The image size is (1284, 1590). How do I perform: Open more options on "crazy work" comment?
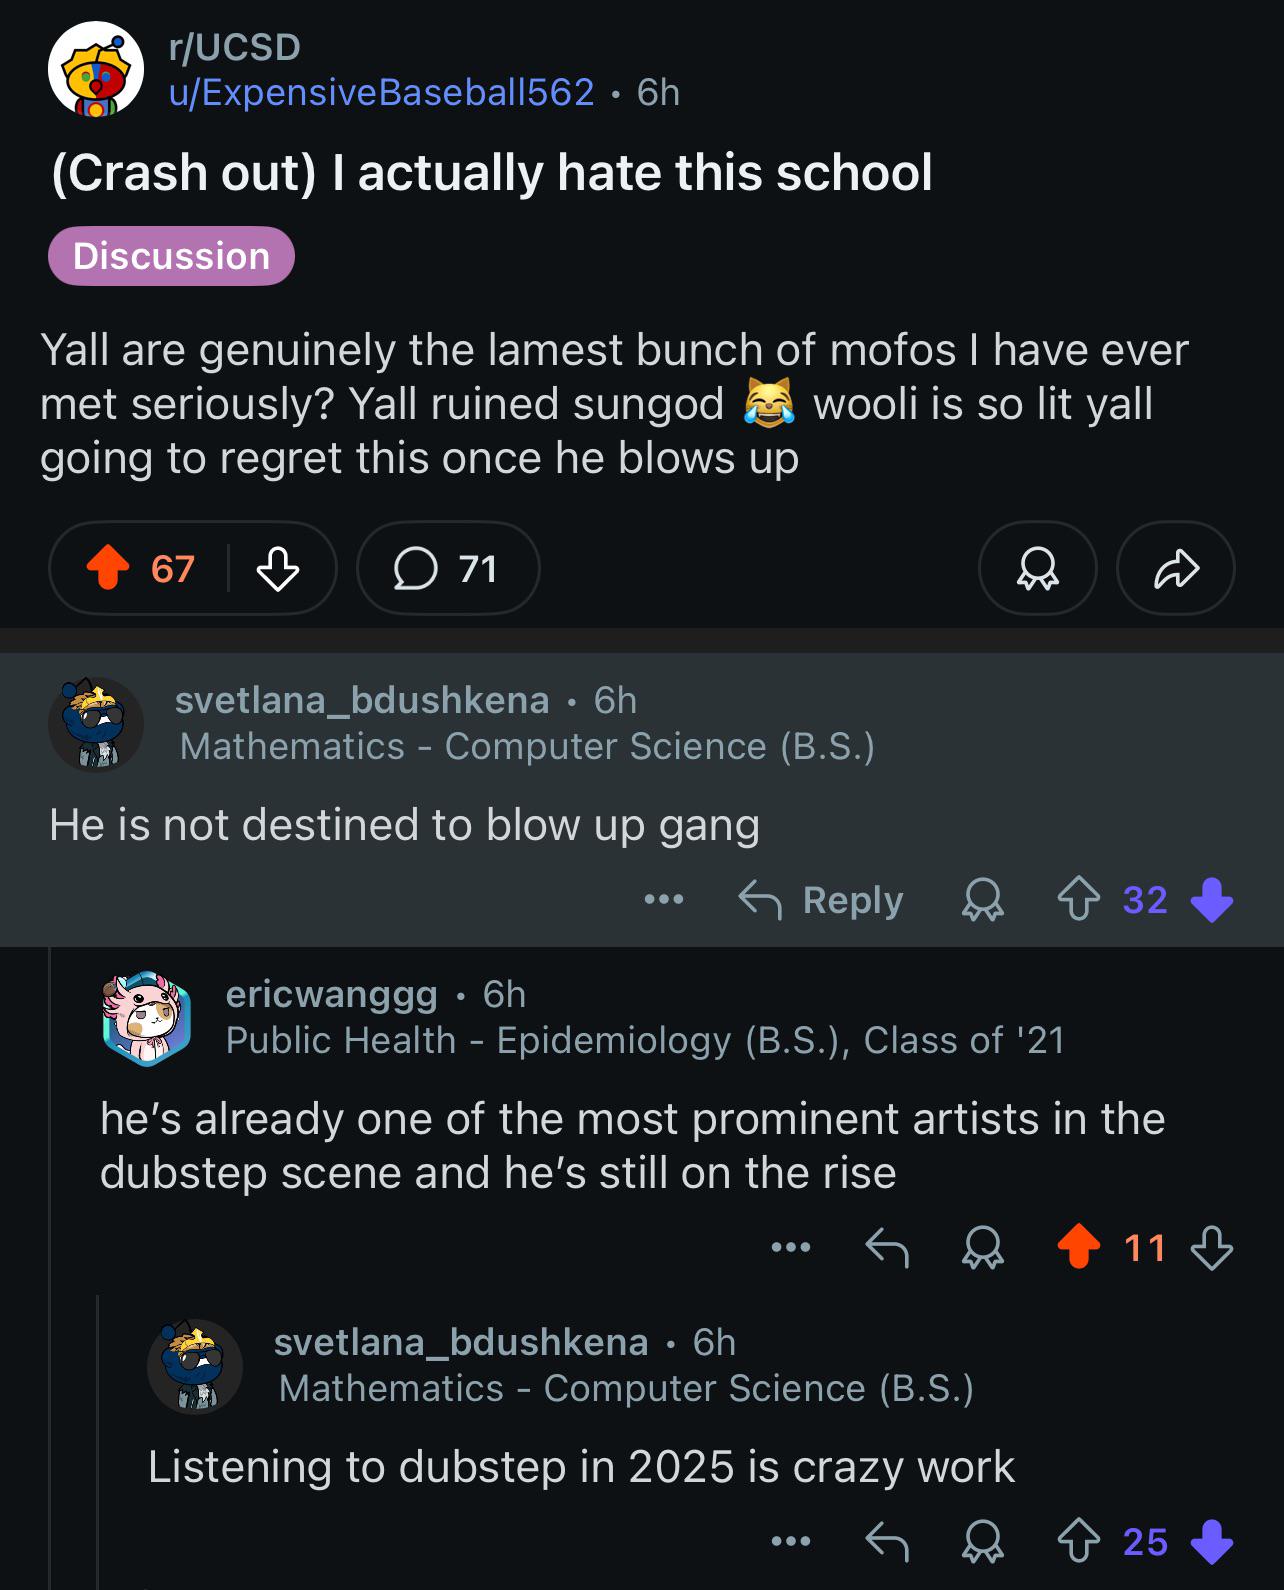coord(790,1541)
